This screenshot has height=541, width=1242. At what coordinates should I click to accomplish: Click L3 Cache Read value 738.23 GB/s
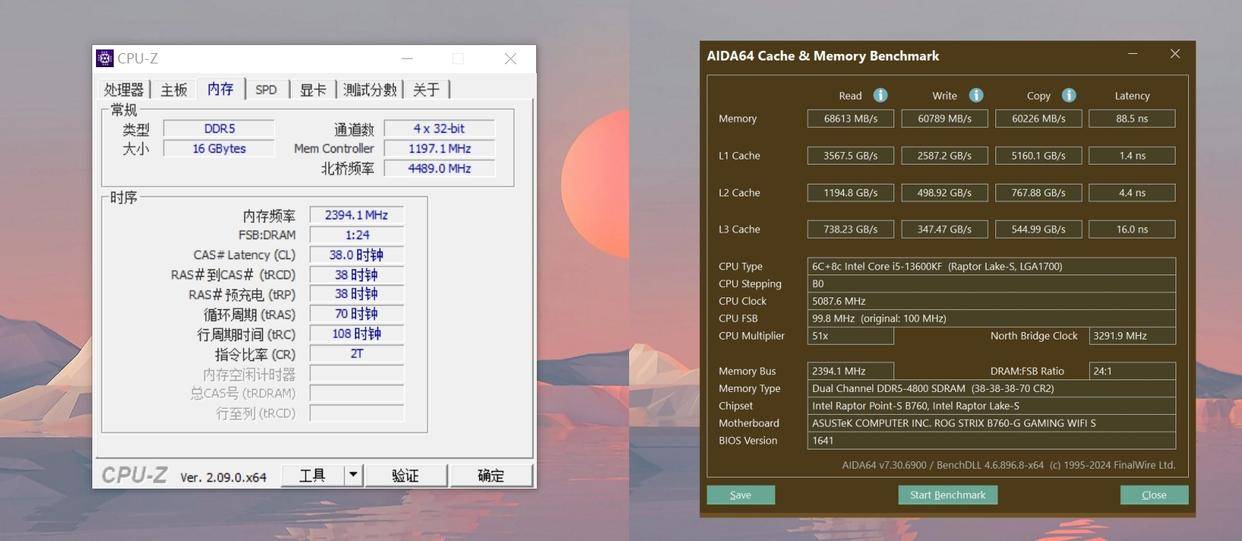851,229
